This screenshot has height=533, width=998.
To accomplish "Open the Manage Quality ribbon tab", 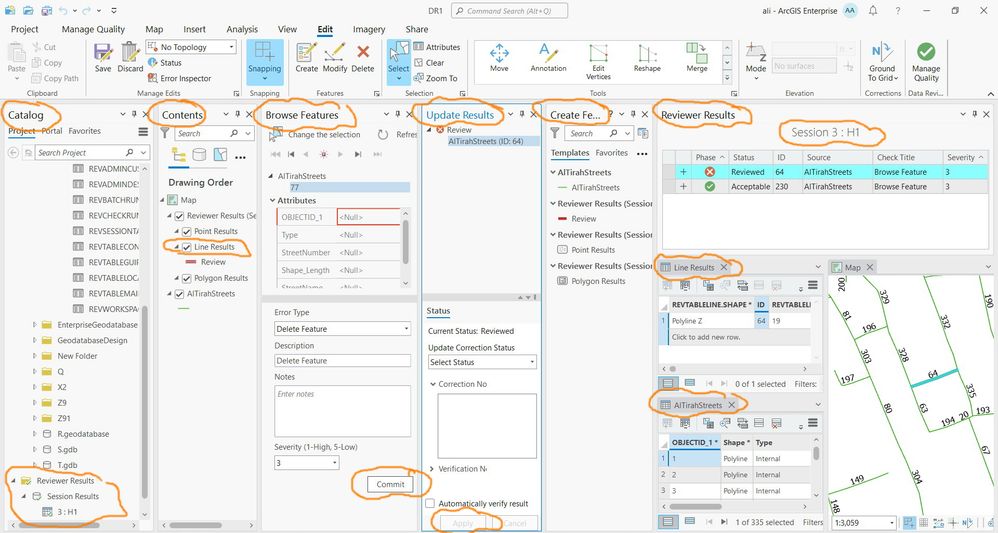I will click(x=93, y=29).
